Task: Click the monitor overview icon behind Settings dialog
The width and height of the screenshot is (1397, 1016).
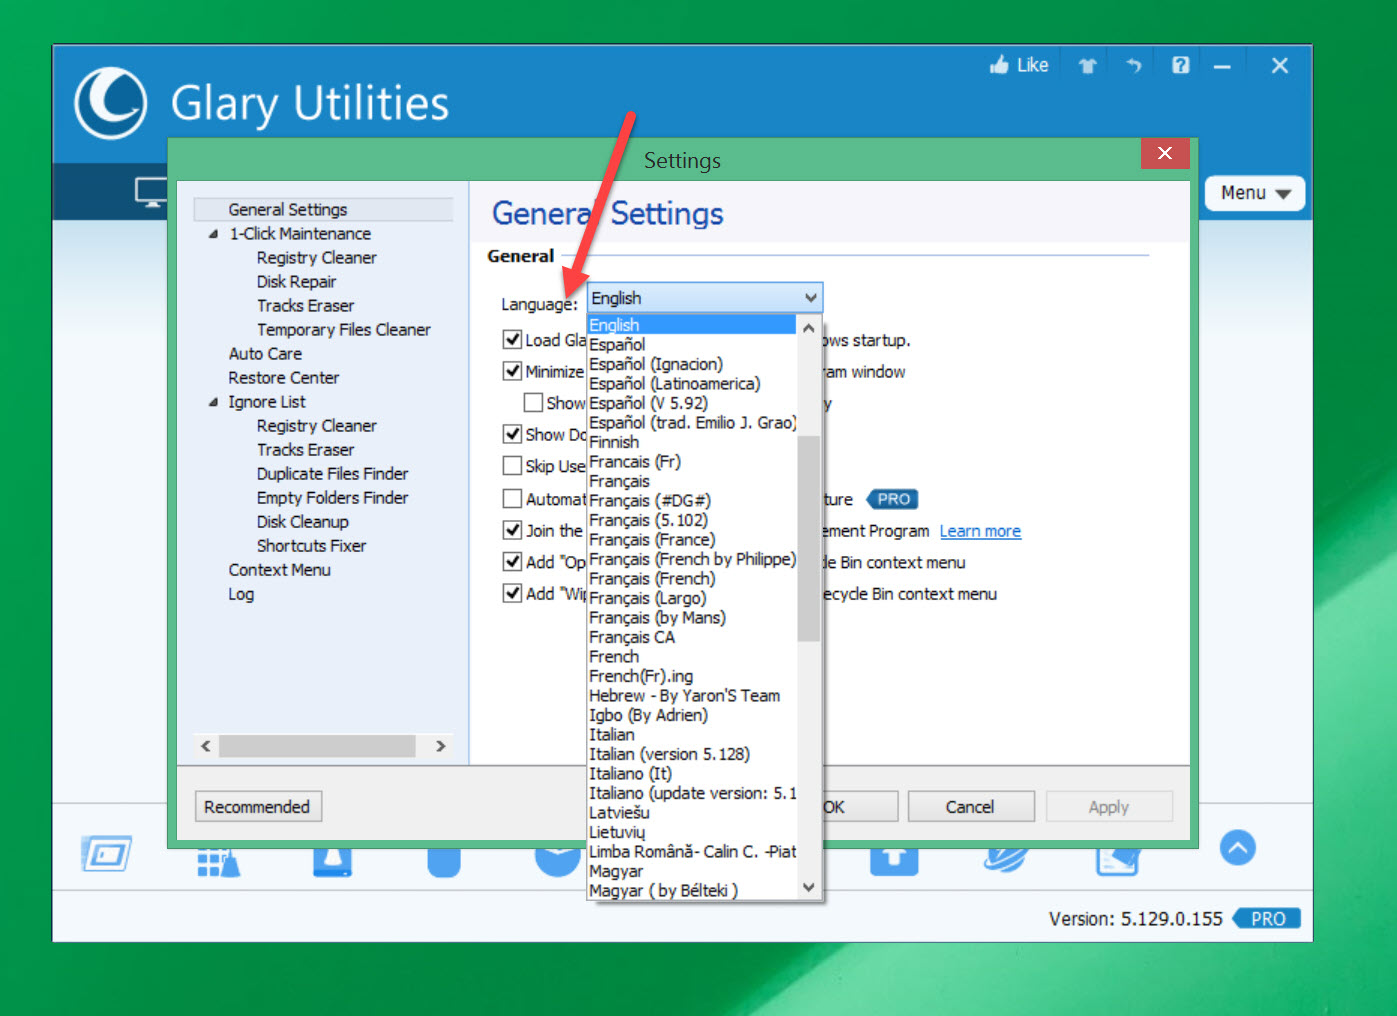Action: coord(151,192)
